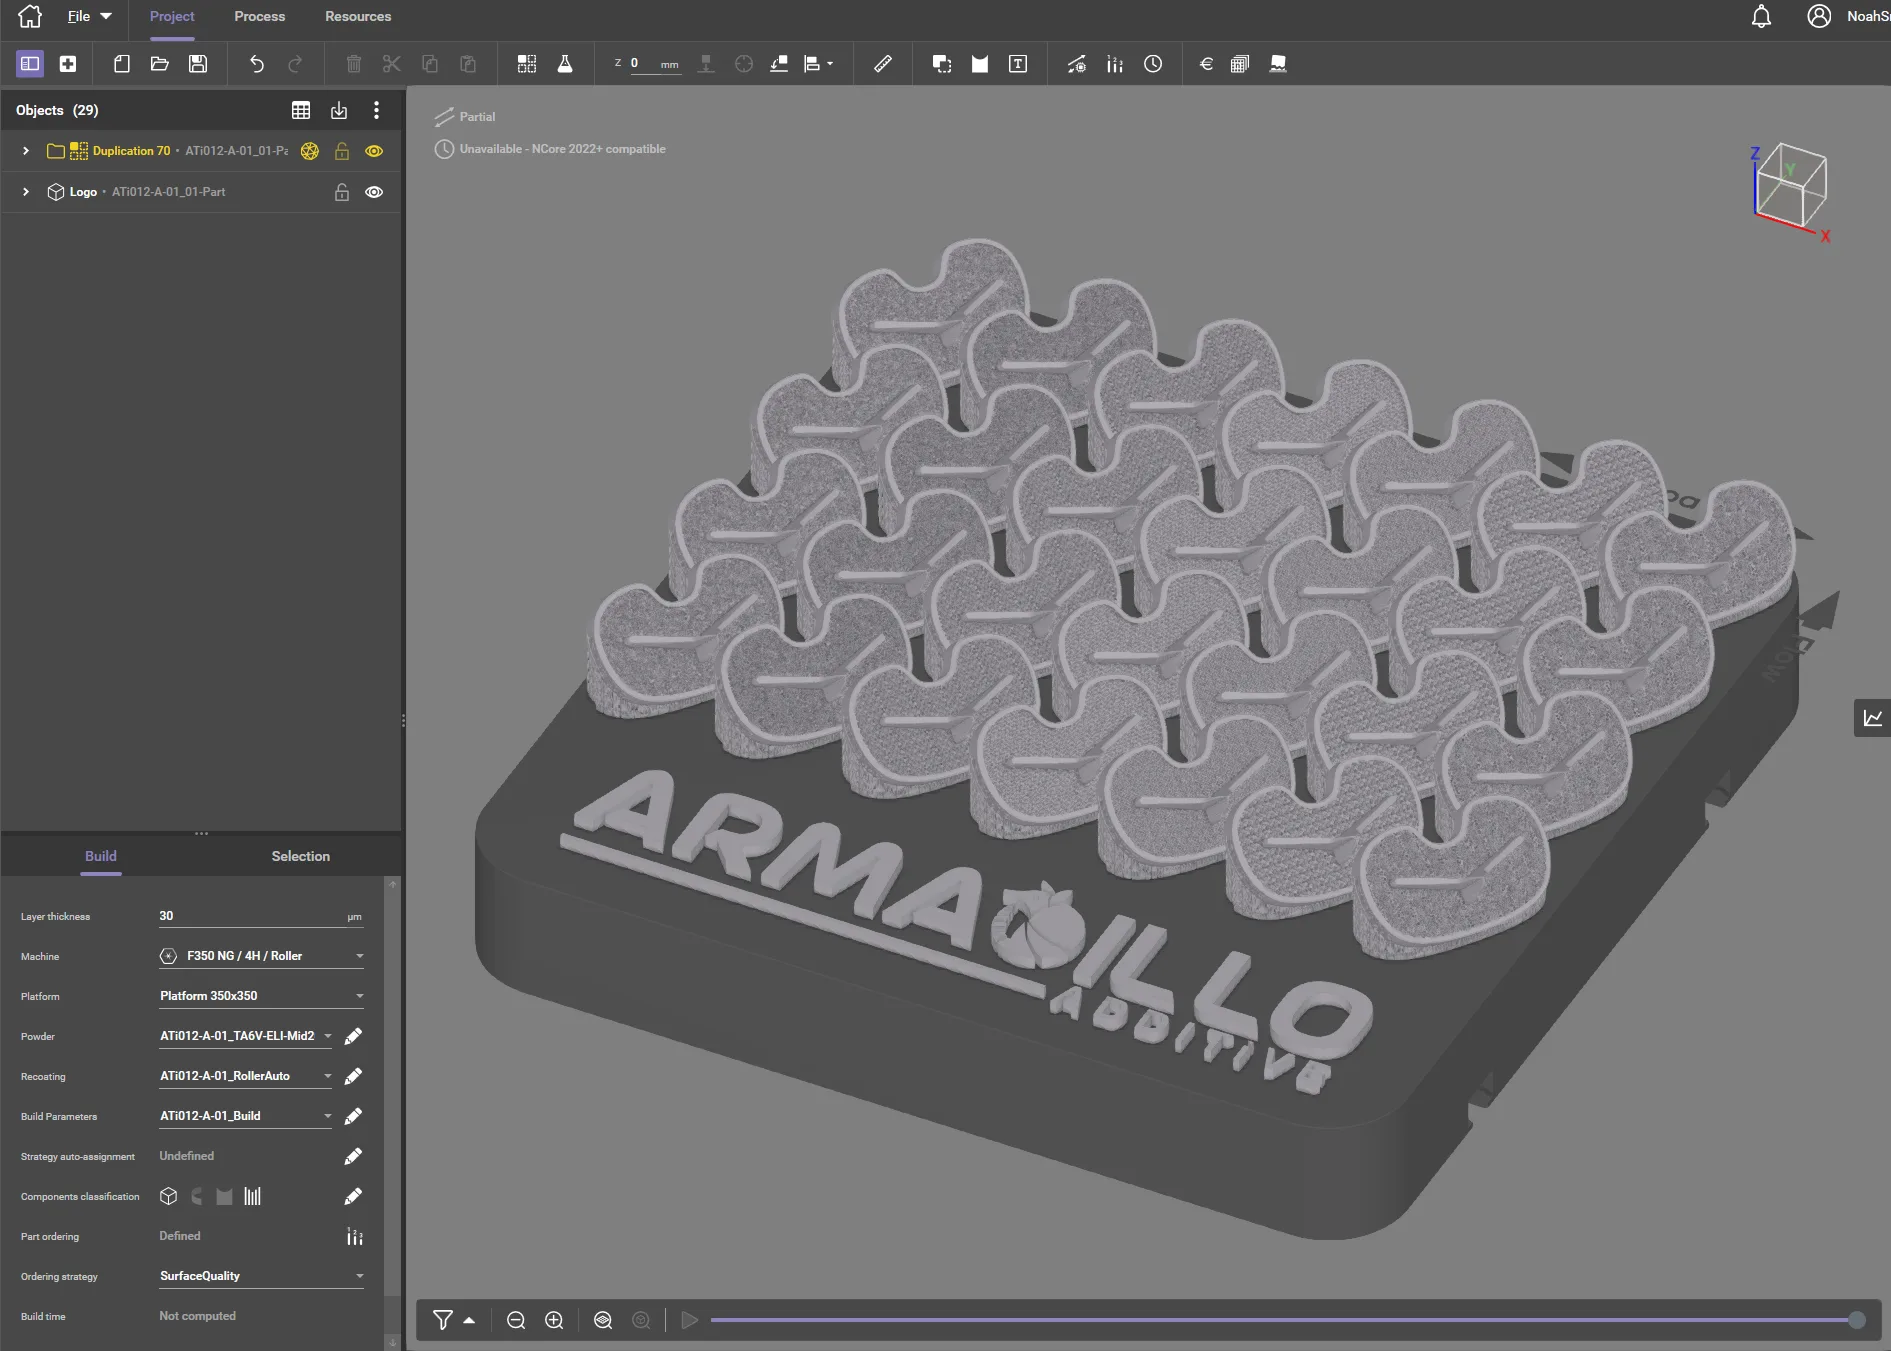Screen dimensions: 1891x1351
Task: Fit view to the whole scene
Action: tap(603, 1320)
